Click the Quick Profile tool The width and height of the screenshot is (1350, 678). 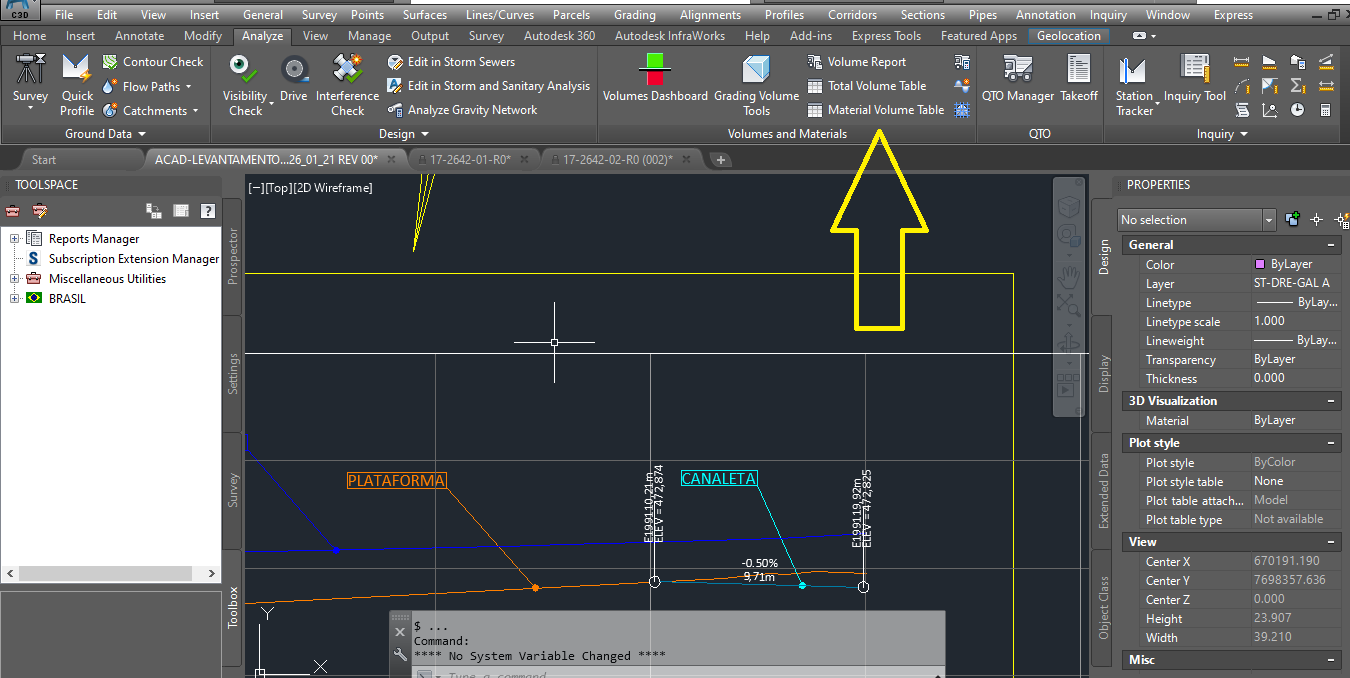tap(77, 84)
